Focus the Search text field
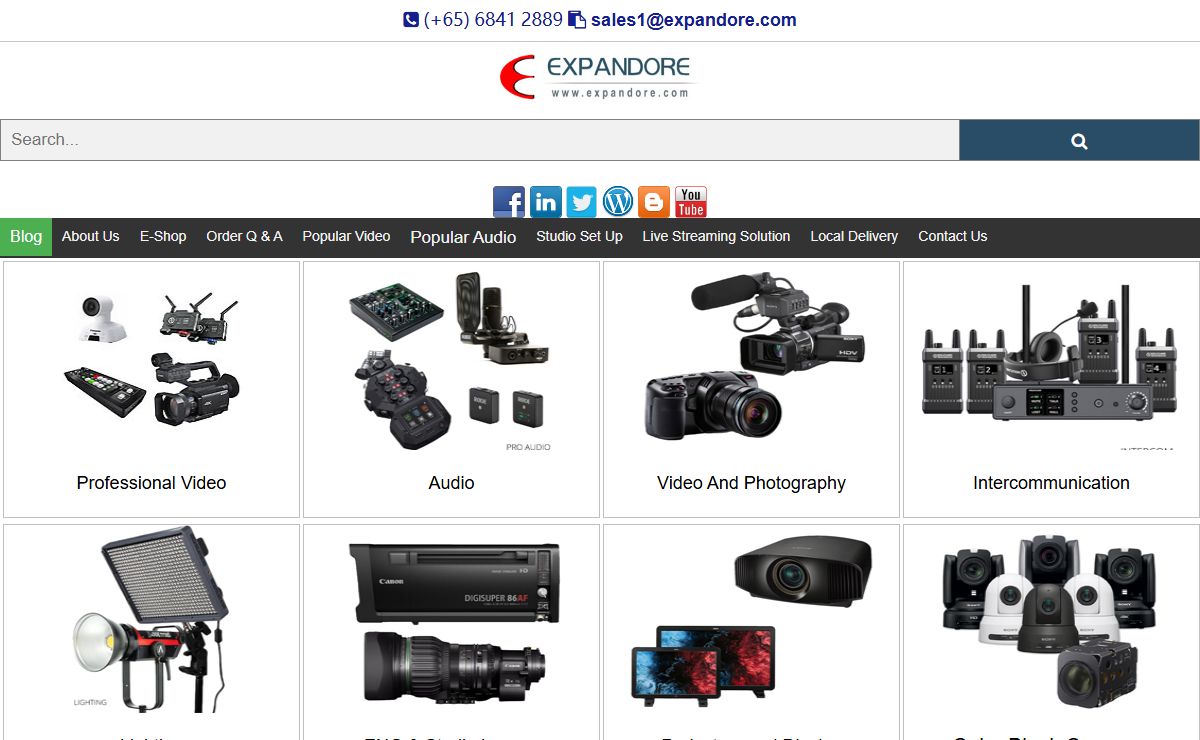This screenshot has width=1200, height=740. [480, 140]
